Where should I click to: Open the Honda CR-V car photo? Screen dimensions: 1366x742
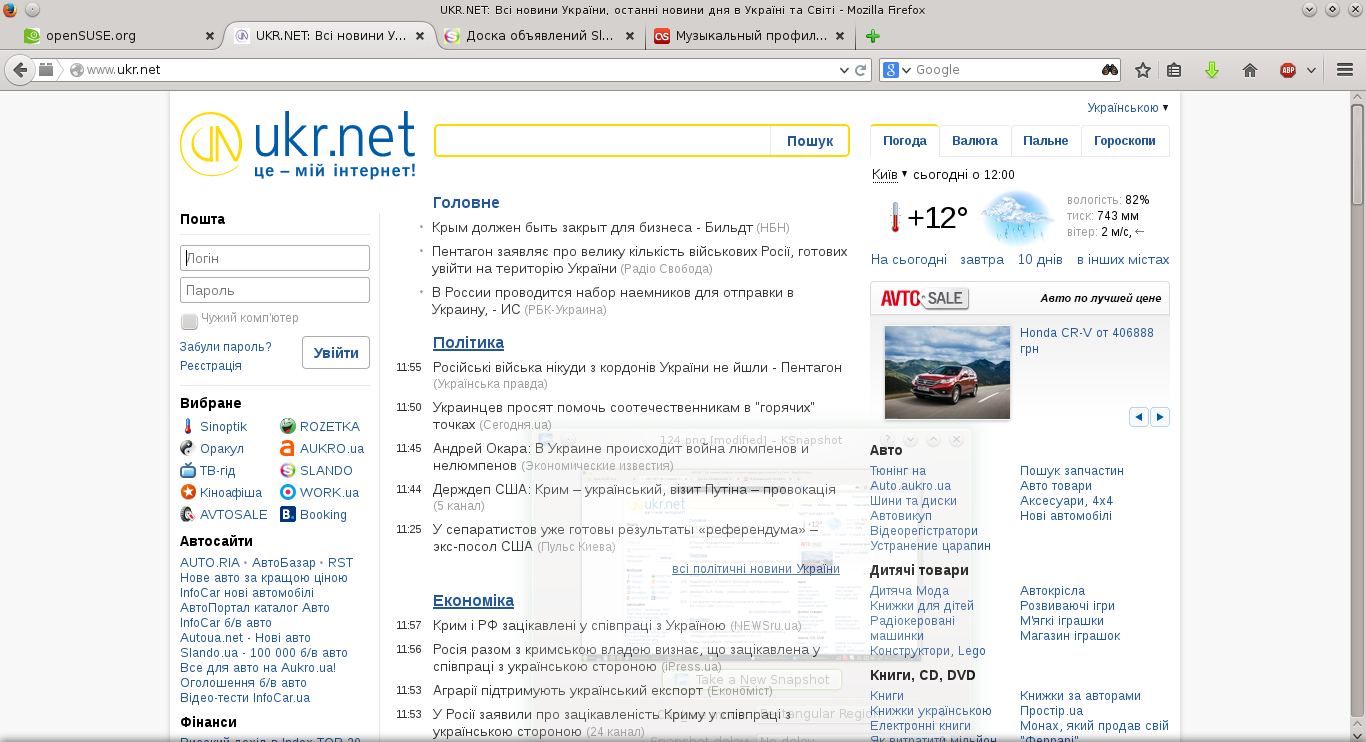click(x=947, y=372)
